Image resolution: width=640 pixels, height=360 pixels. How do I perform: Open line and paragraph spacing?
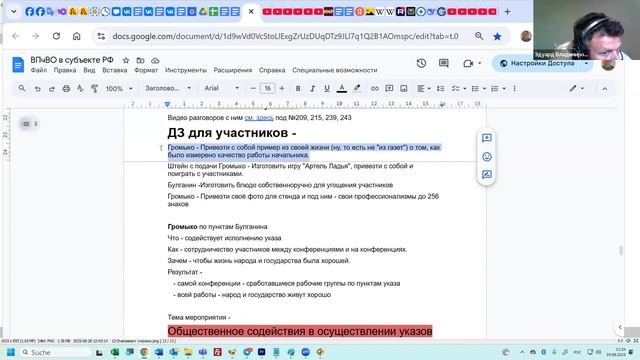click(x=440, y=89)
